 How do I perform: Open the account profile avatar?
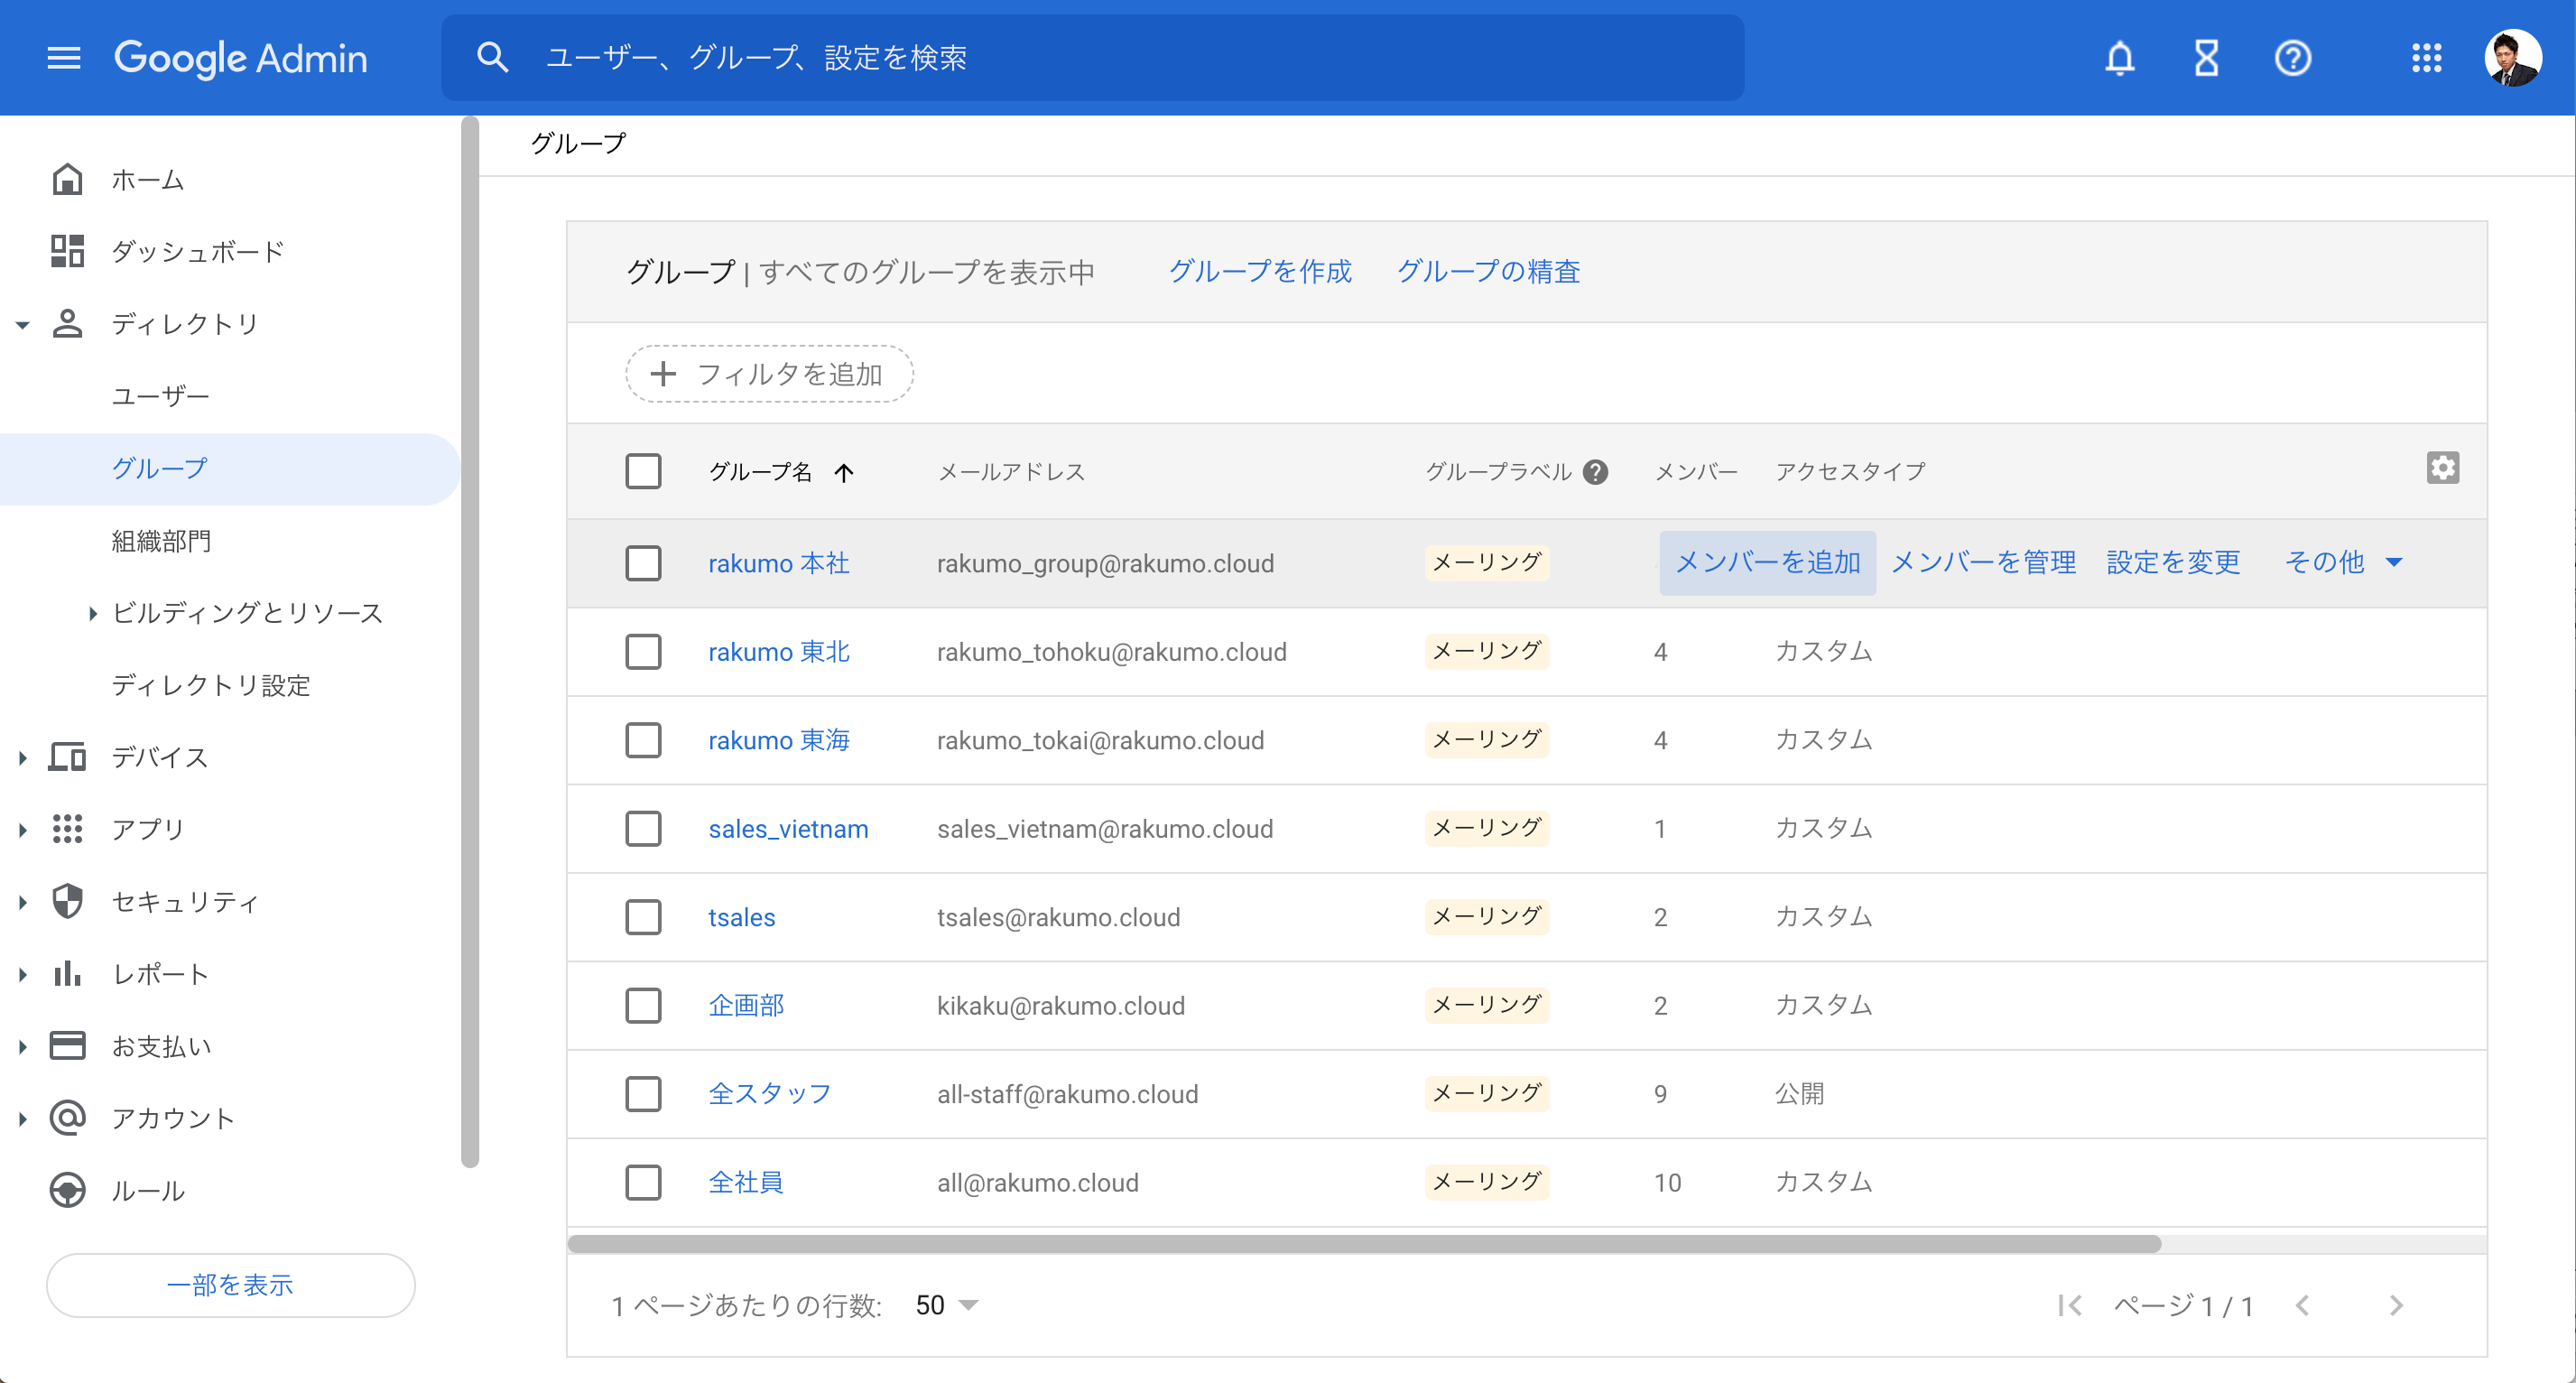coord(2512,58)
